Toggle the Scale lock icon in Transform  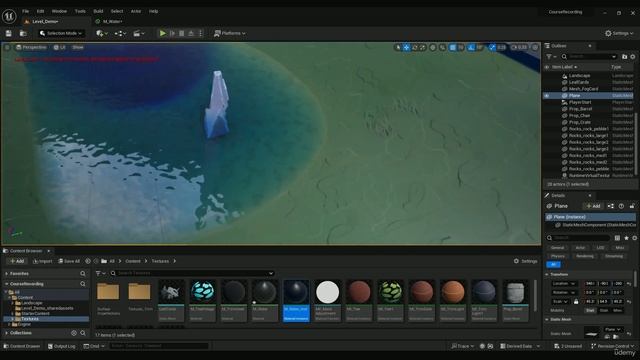[x=576, y=302]
